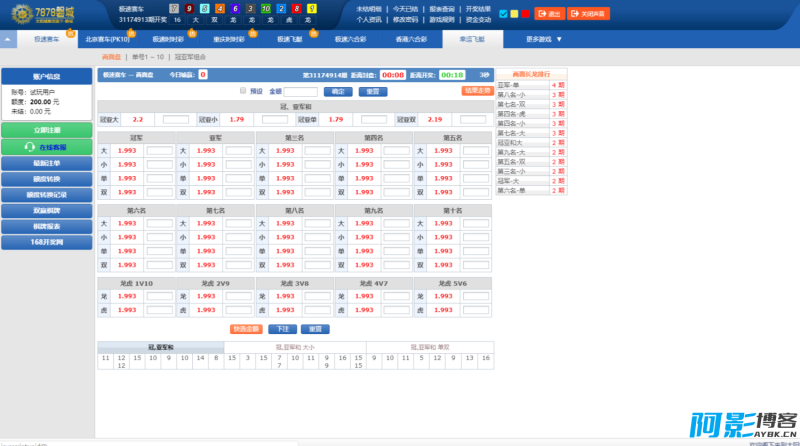The height and width of the screenshot is (446, 800).
Task: Click the icon on the 退出 button
Action: pyautogui.click(x=543, y=14)
